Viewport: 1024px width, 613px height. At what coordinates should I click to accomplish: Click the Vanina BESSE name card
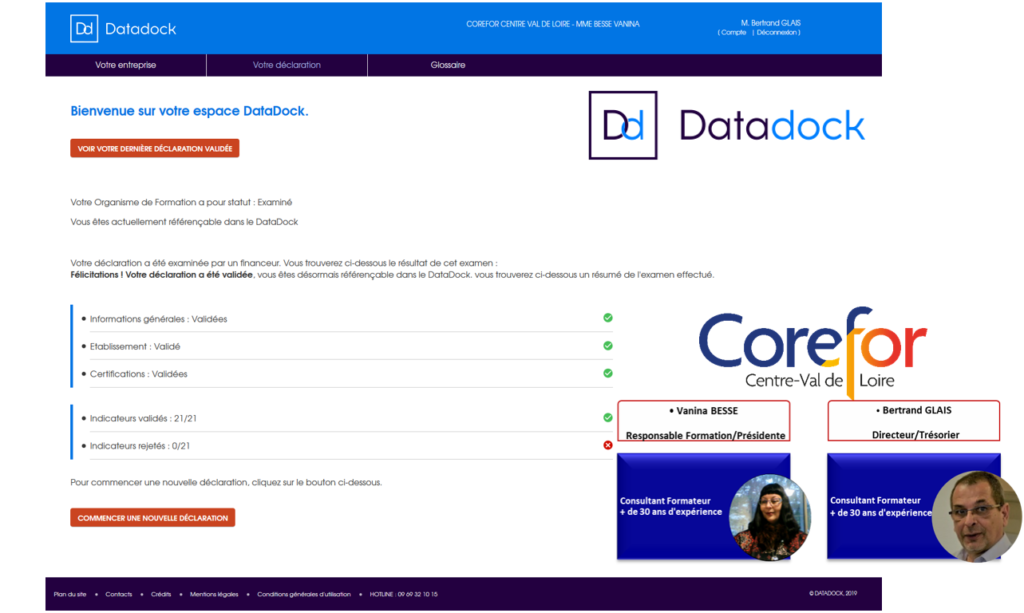tap(704, 421)
